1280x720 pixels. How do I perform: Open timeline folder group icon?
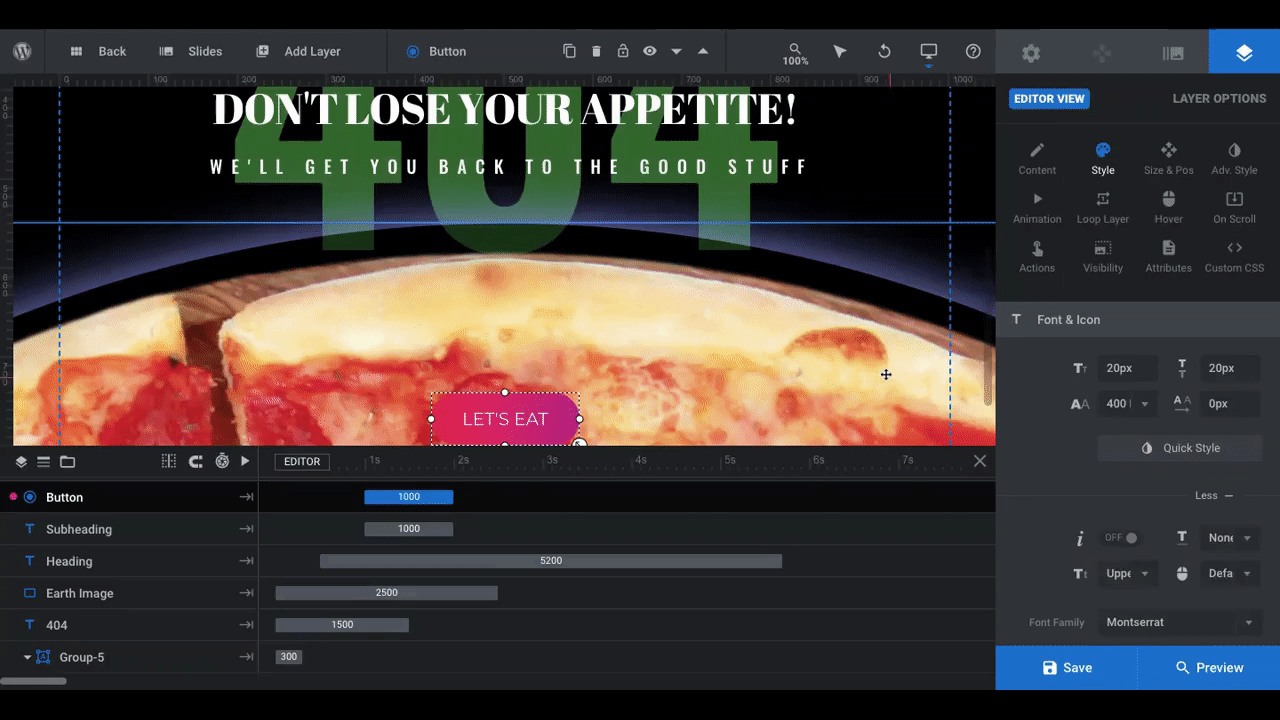[x=67, y=462]
